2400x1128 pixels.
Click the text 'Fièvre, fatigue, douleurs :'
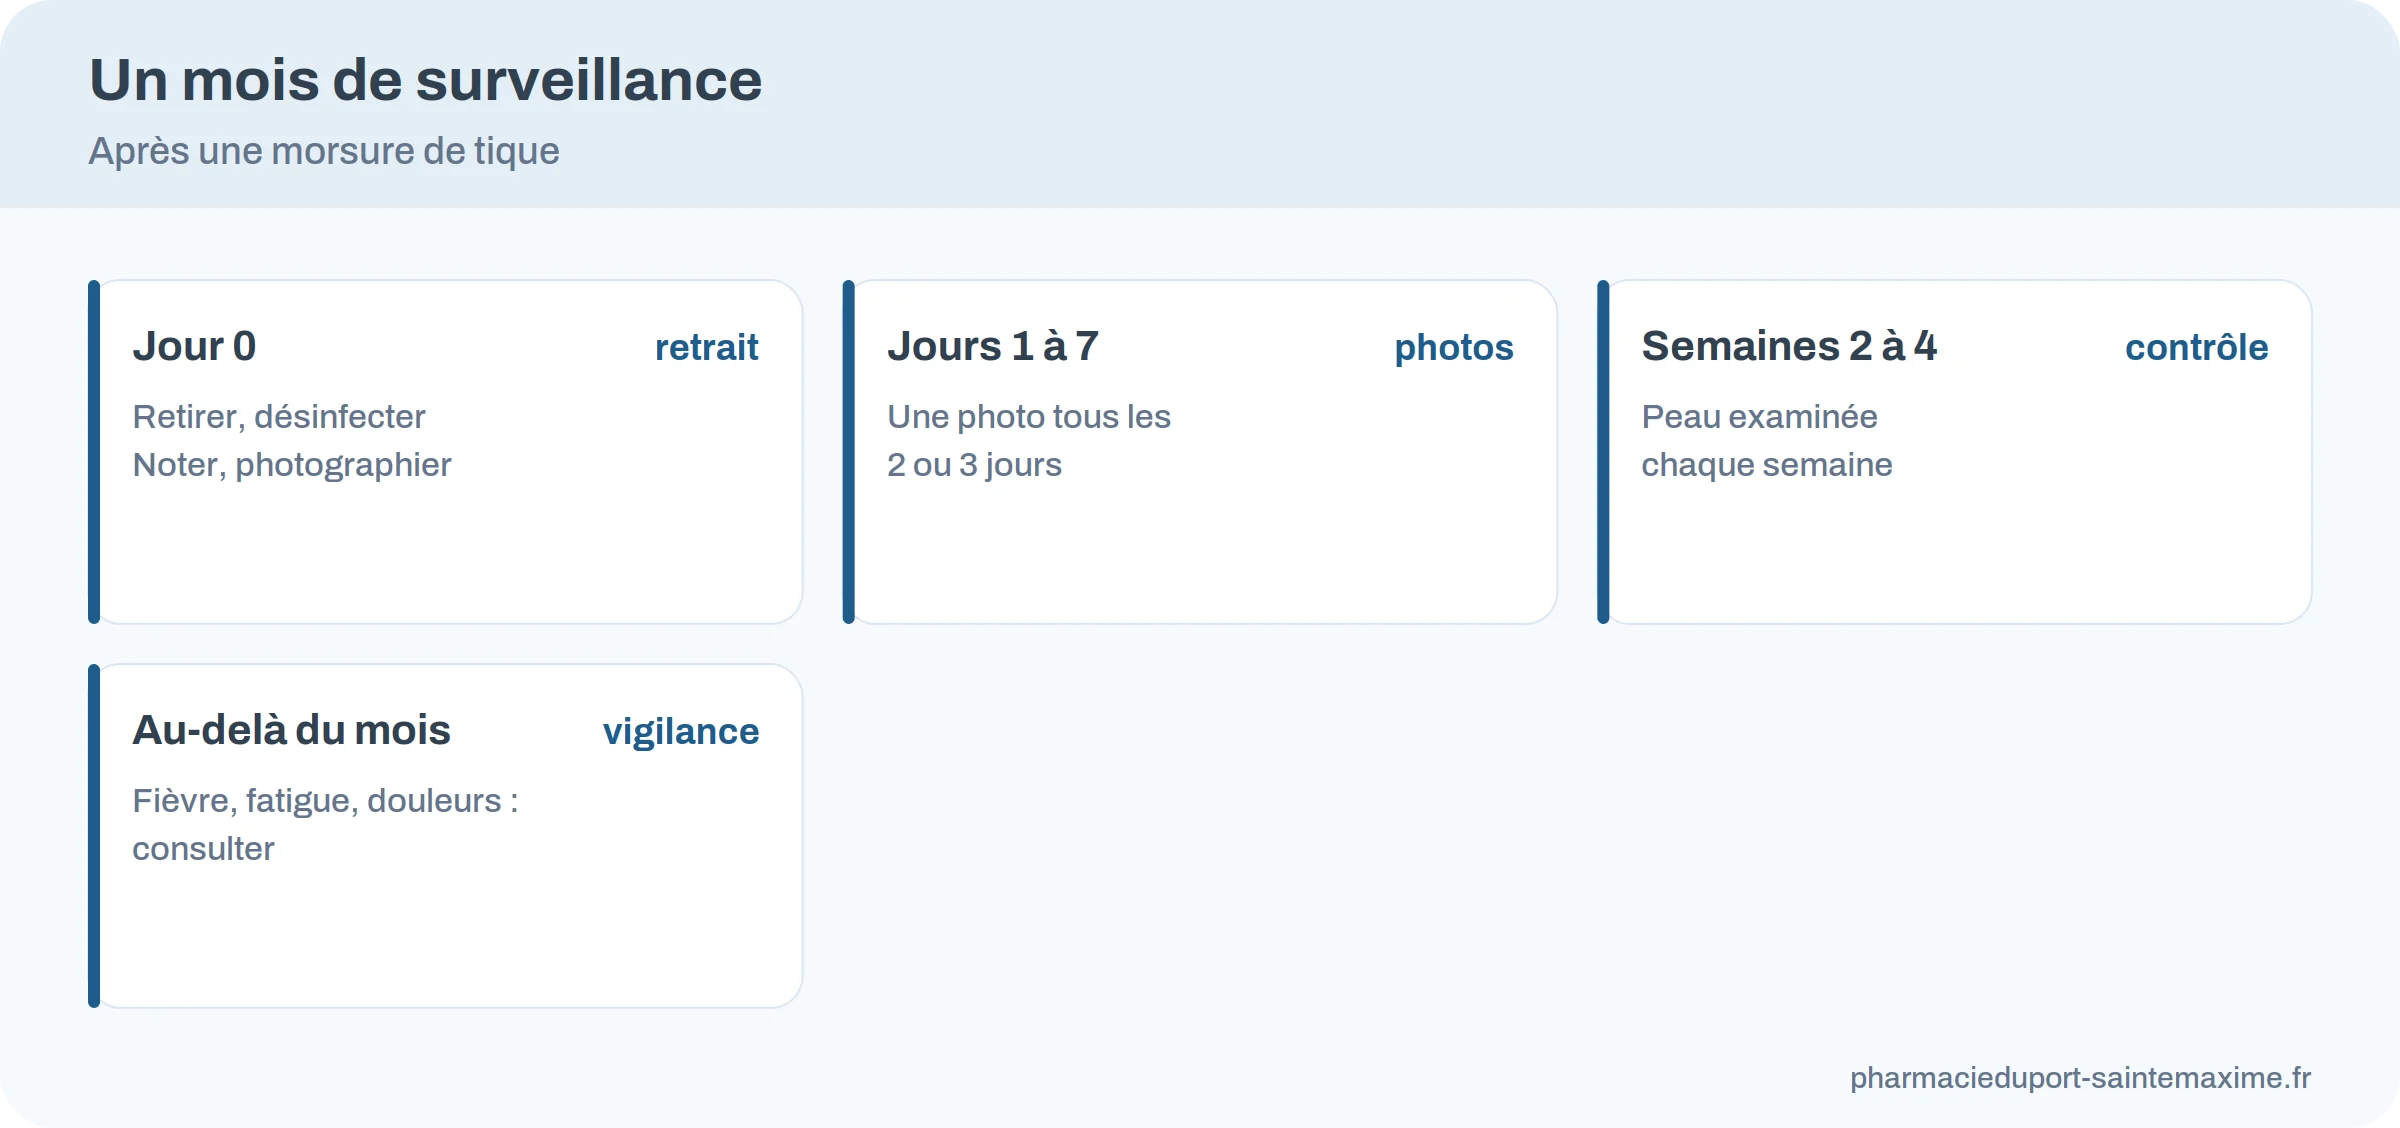pos(326,800)
